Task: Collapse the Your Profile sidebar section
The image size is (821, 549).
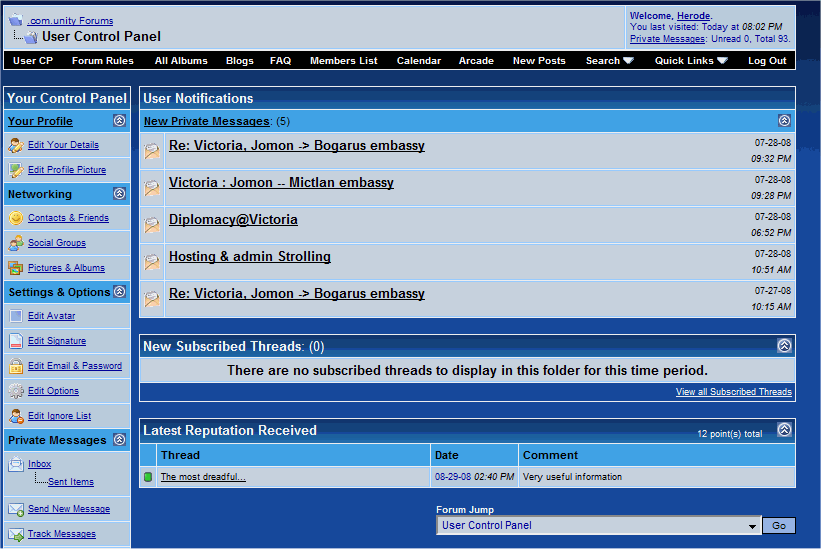Action: point(119,121)
